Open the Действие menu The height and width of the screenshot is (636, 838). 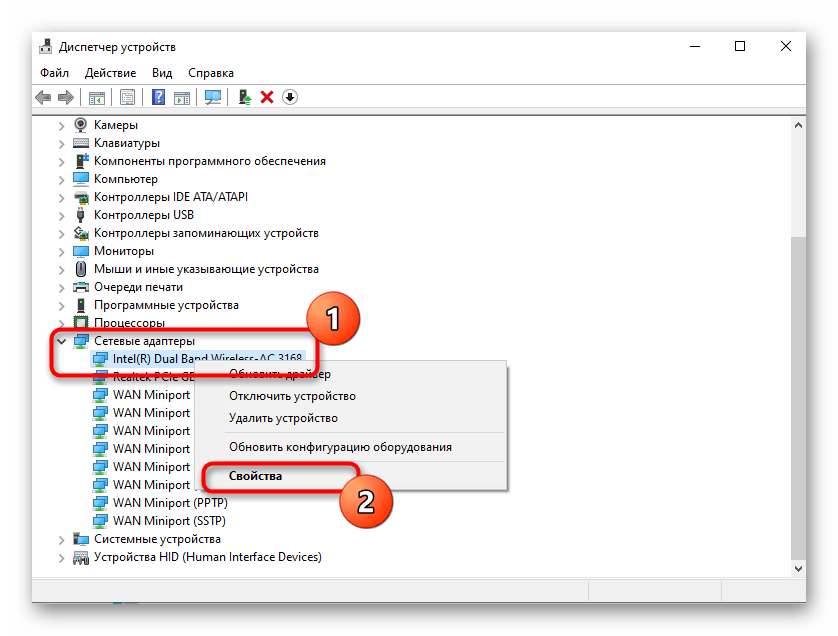coord(110,73)
